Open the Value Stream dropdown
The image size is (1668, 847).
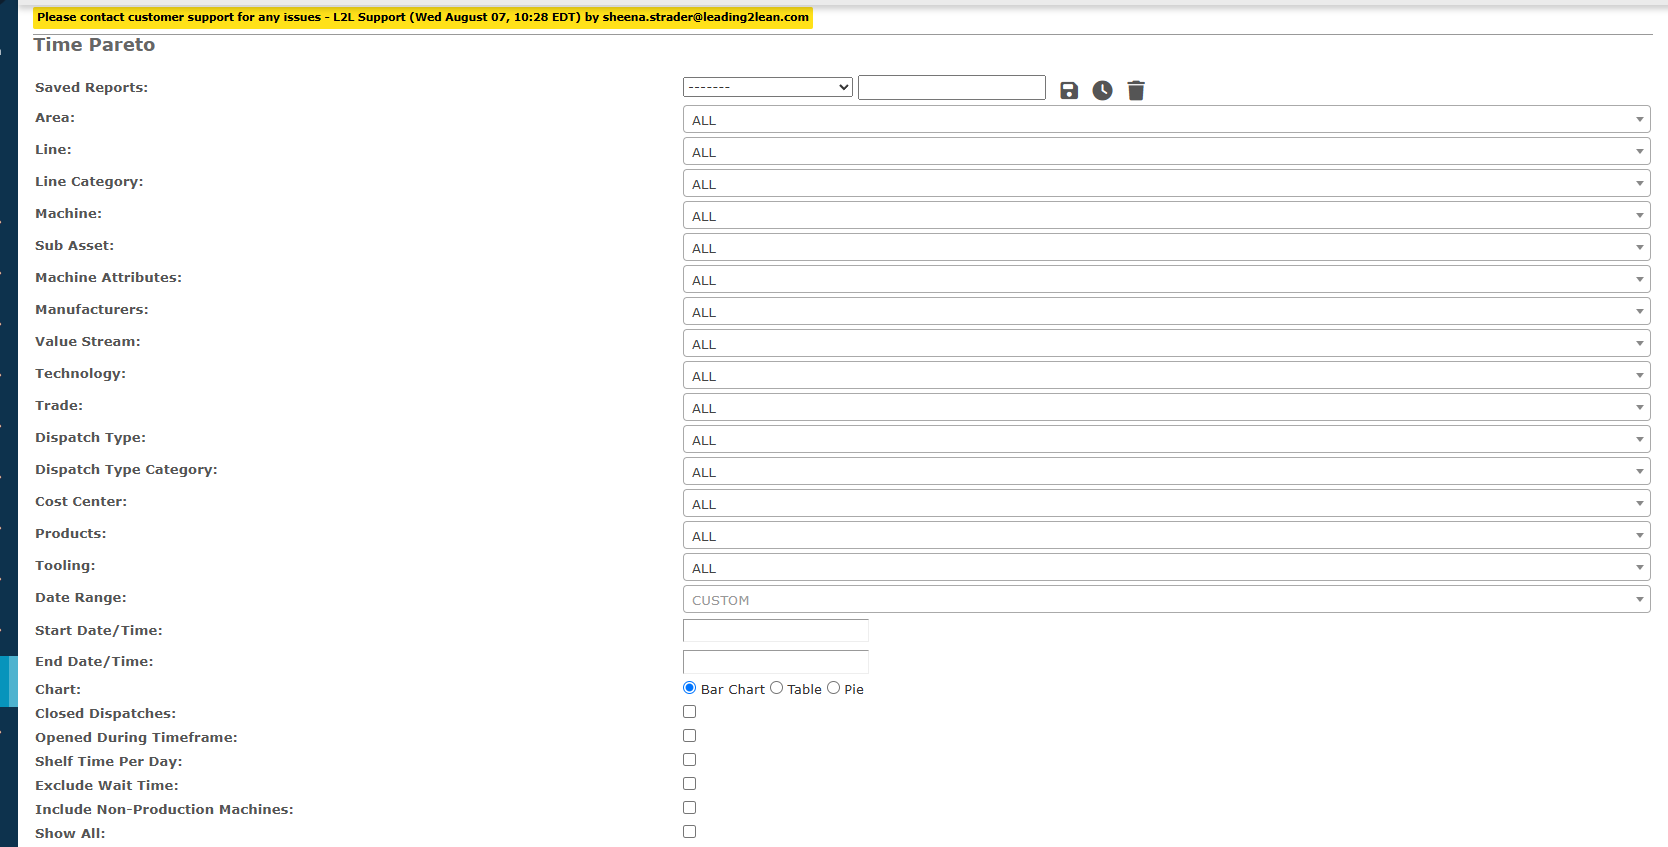click(x=1166, y=344)
